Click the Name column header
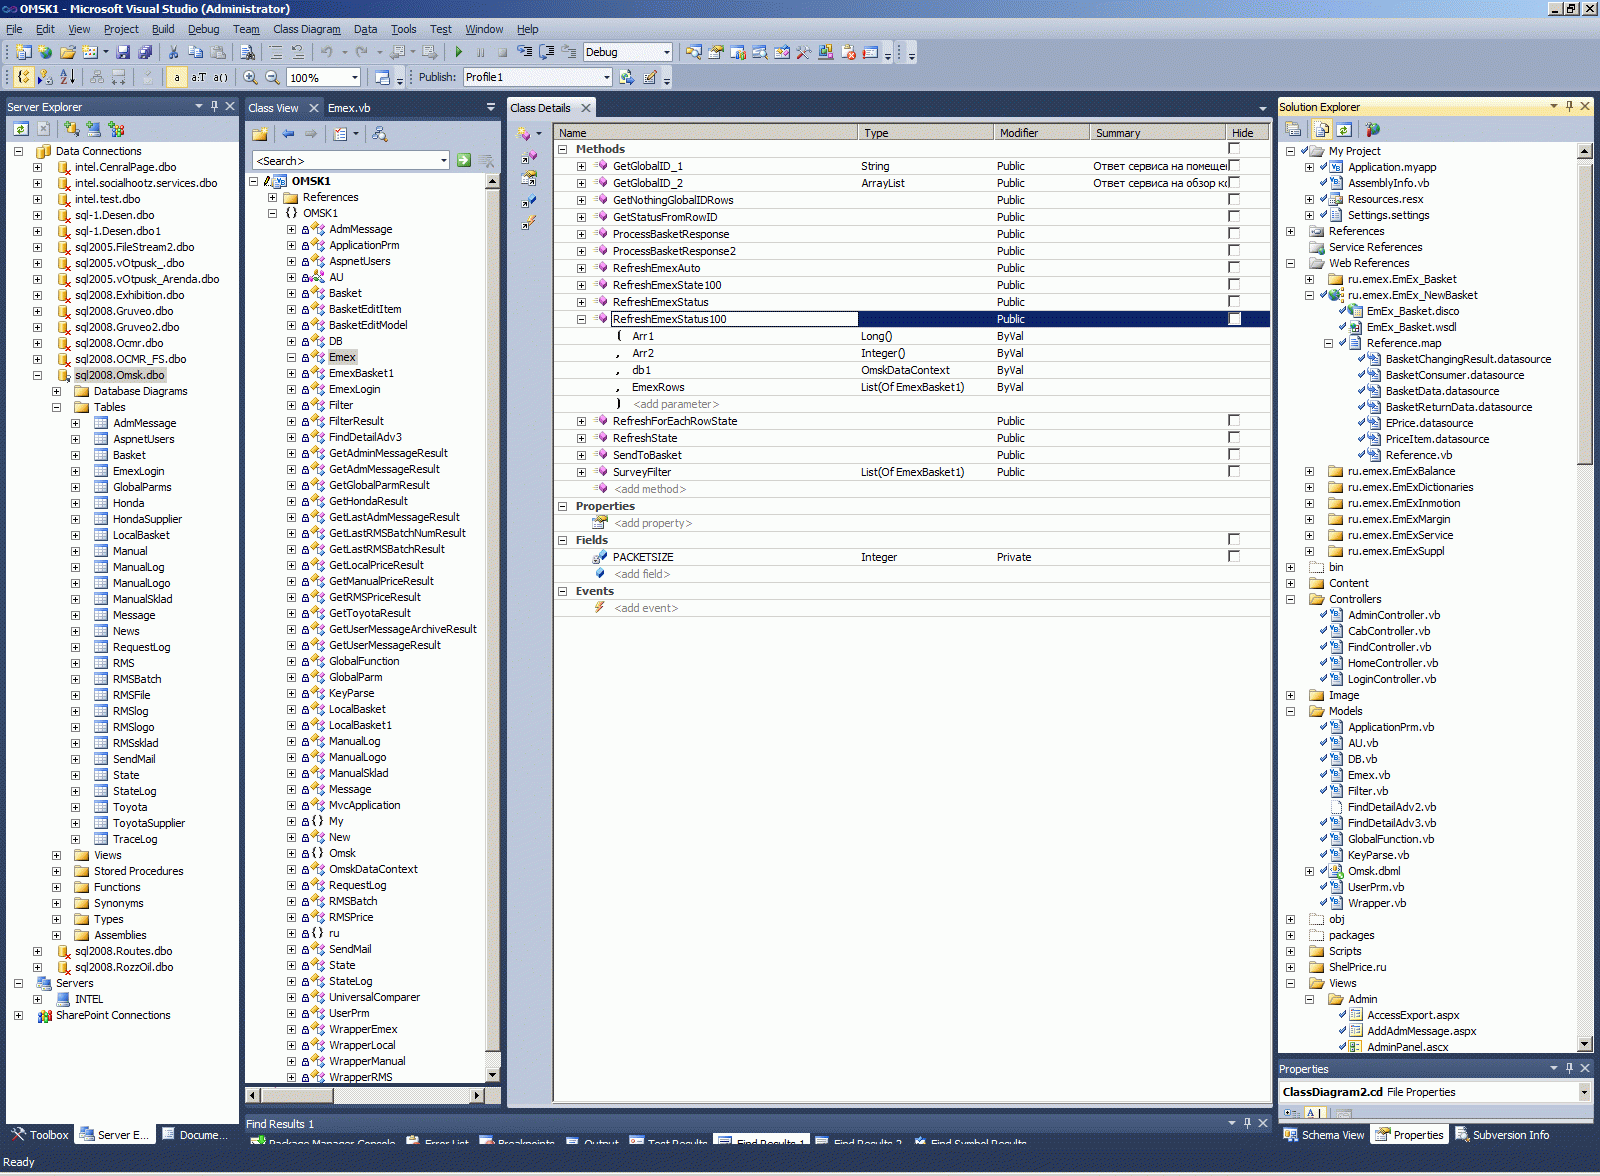The width and height of the screenshot is (1600, 1176). [706, 132]
